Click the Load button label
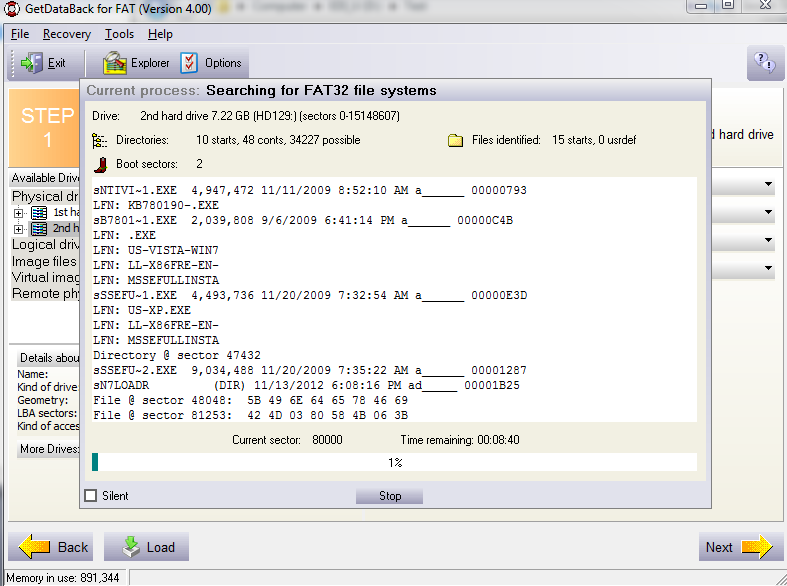Screen dimensions: 787x586 click(161, 547)
